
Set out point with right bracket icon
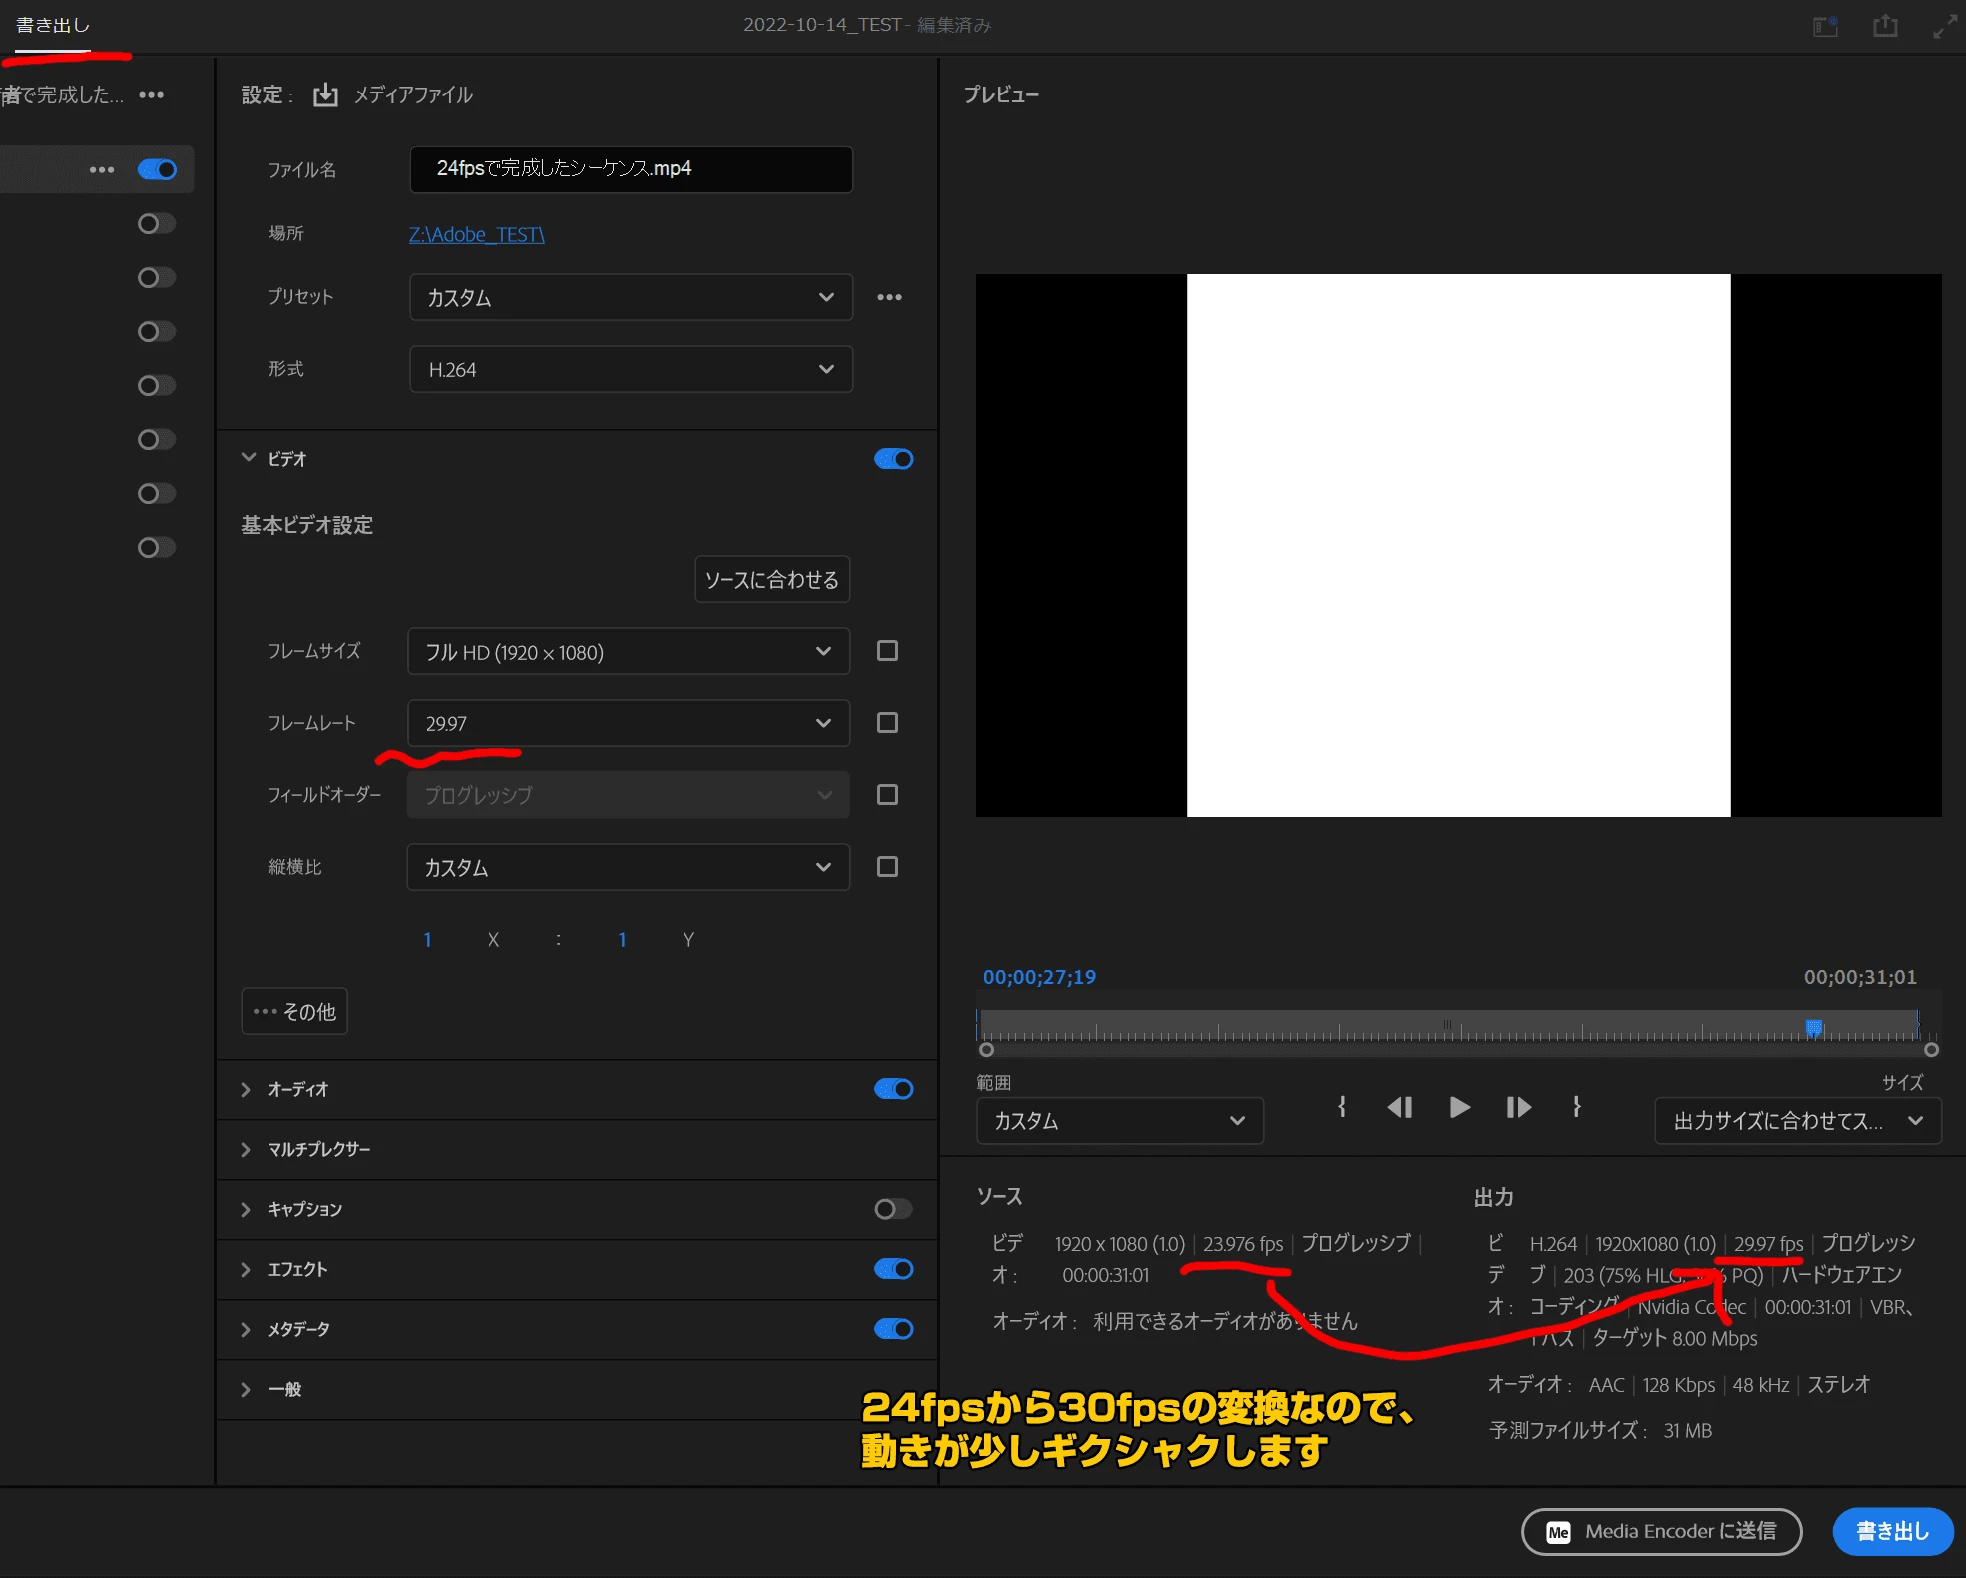(x=1576, y=1107)
